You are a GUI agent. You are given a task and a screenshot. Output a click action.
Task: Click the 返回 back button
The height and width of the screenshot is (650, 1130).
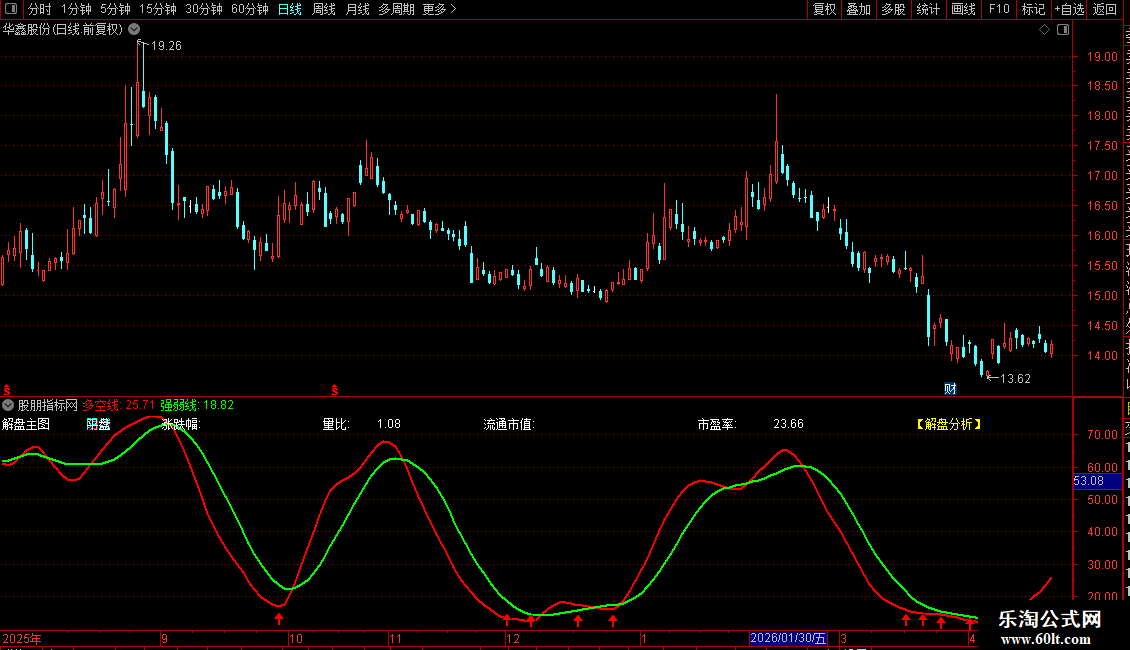(x=1104, y=9)
